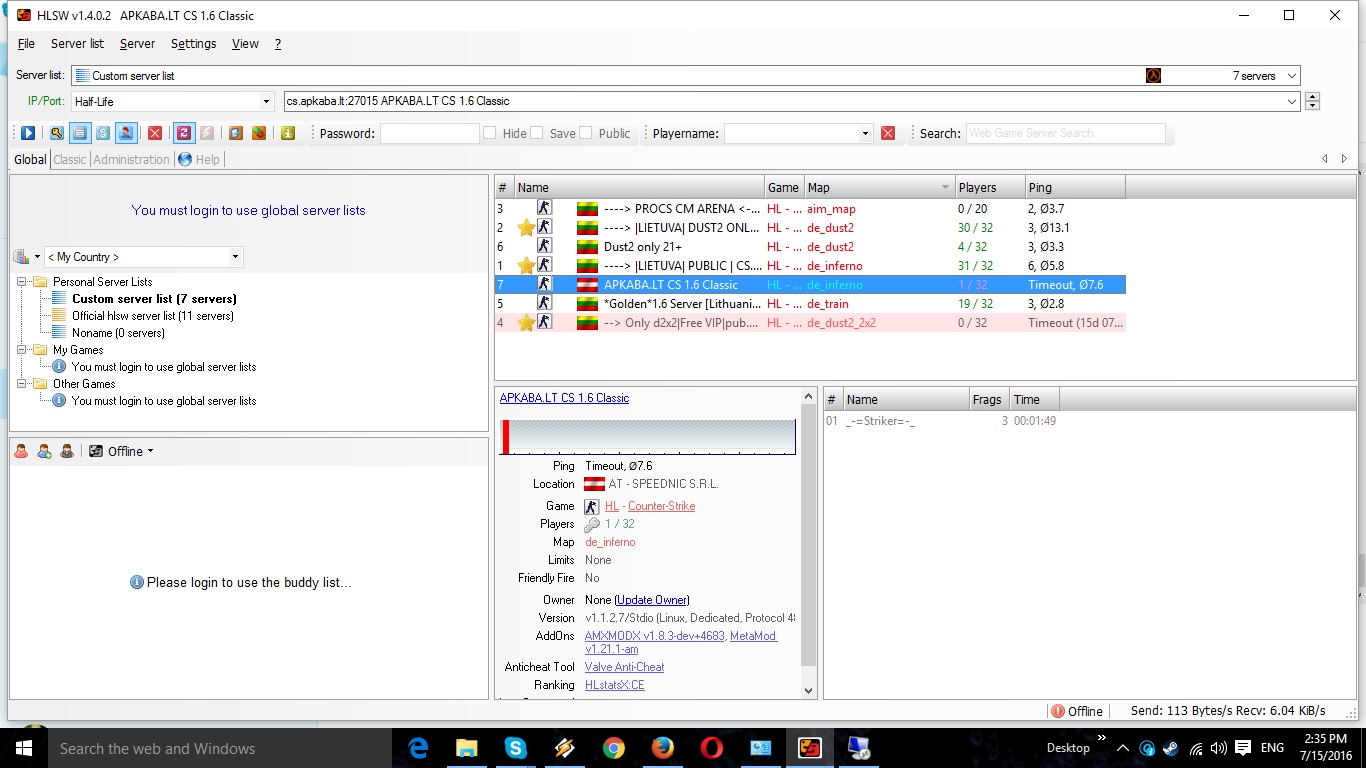The image size is (1366, 768).
Task: Open the IP/Port address dropdown
Action: click(1292, 101)
